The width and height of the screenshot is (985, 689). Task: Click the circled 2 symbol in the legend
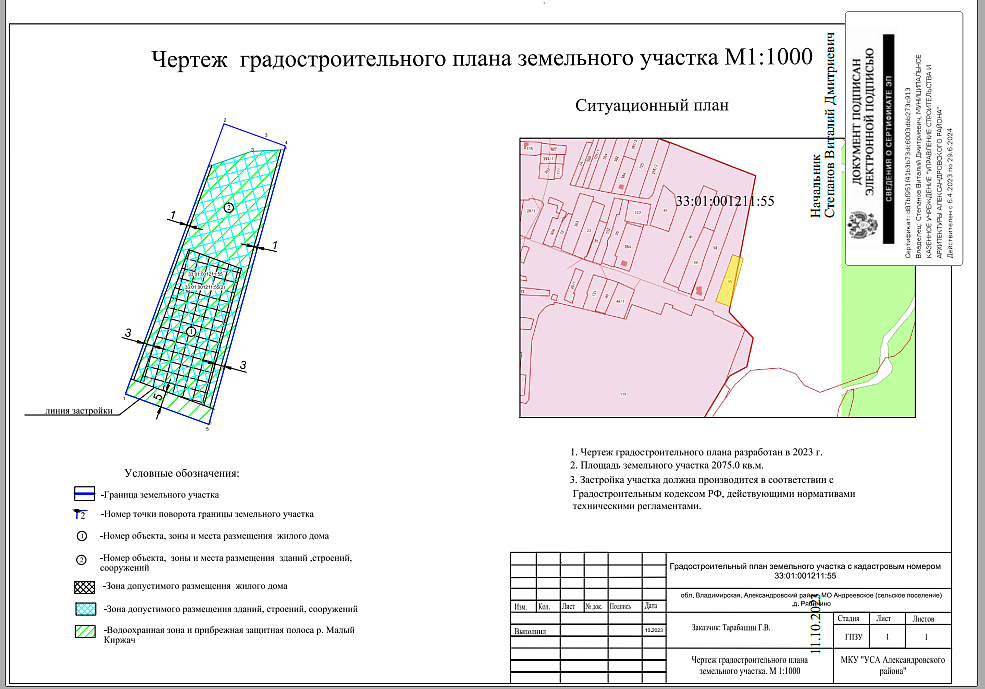(81, 560)
